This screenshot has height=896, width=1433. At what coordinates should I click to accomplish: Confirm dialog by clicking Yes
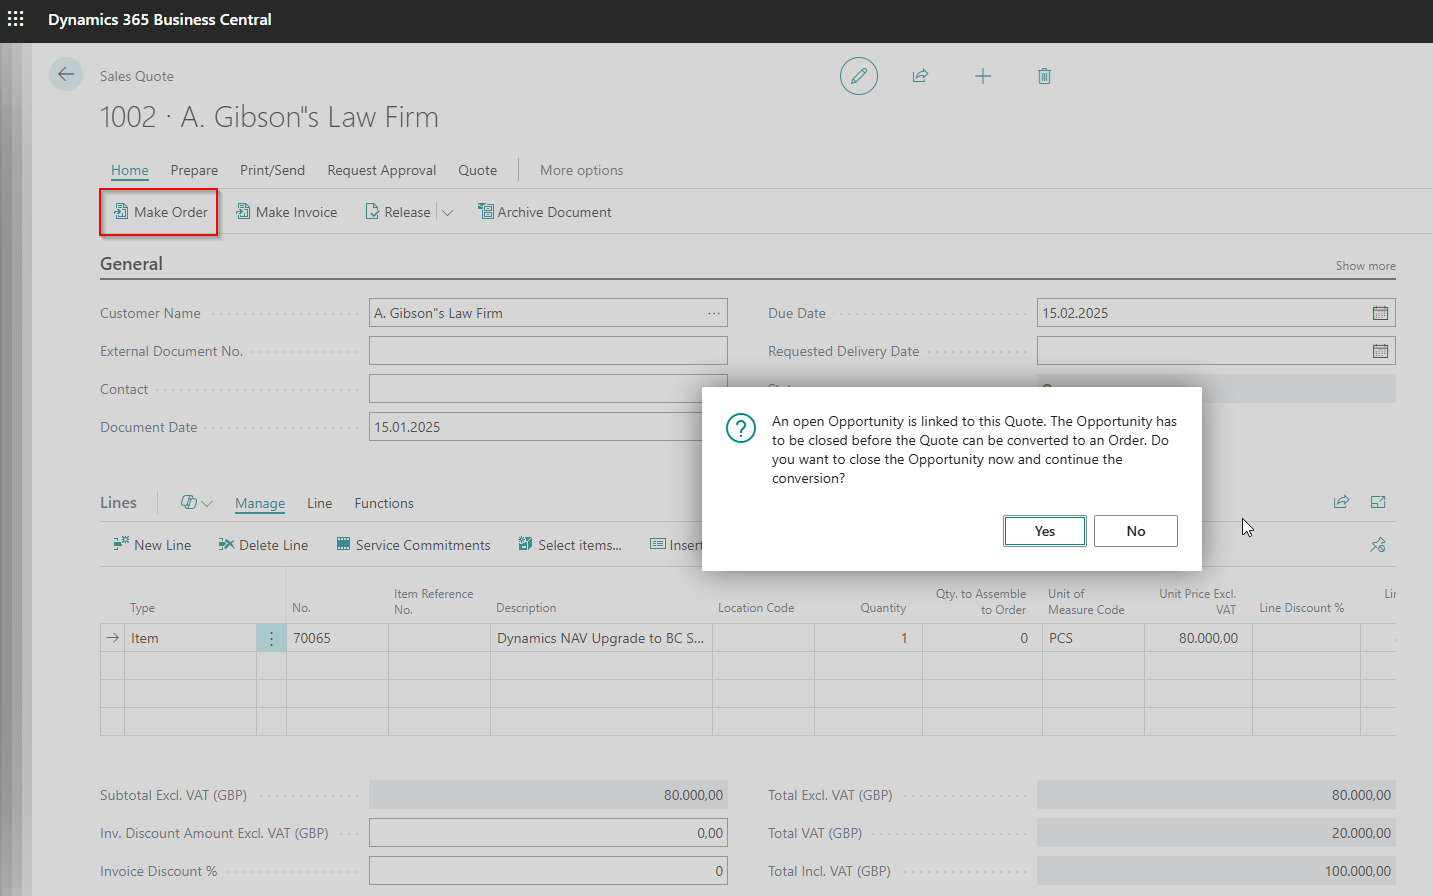pyautogui.click(x=1044, y=531)
